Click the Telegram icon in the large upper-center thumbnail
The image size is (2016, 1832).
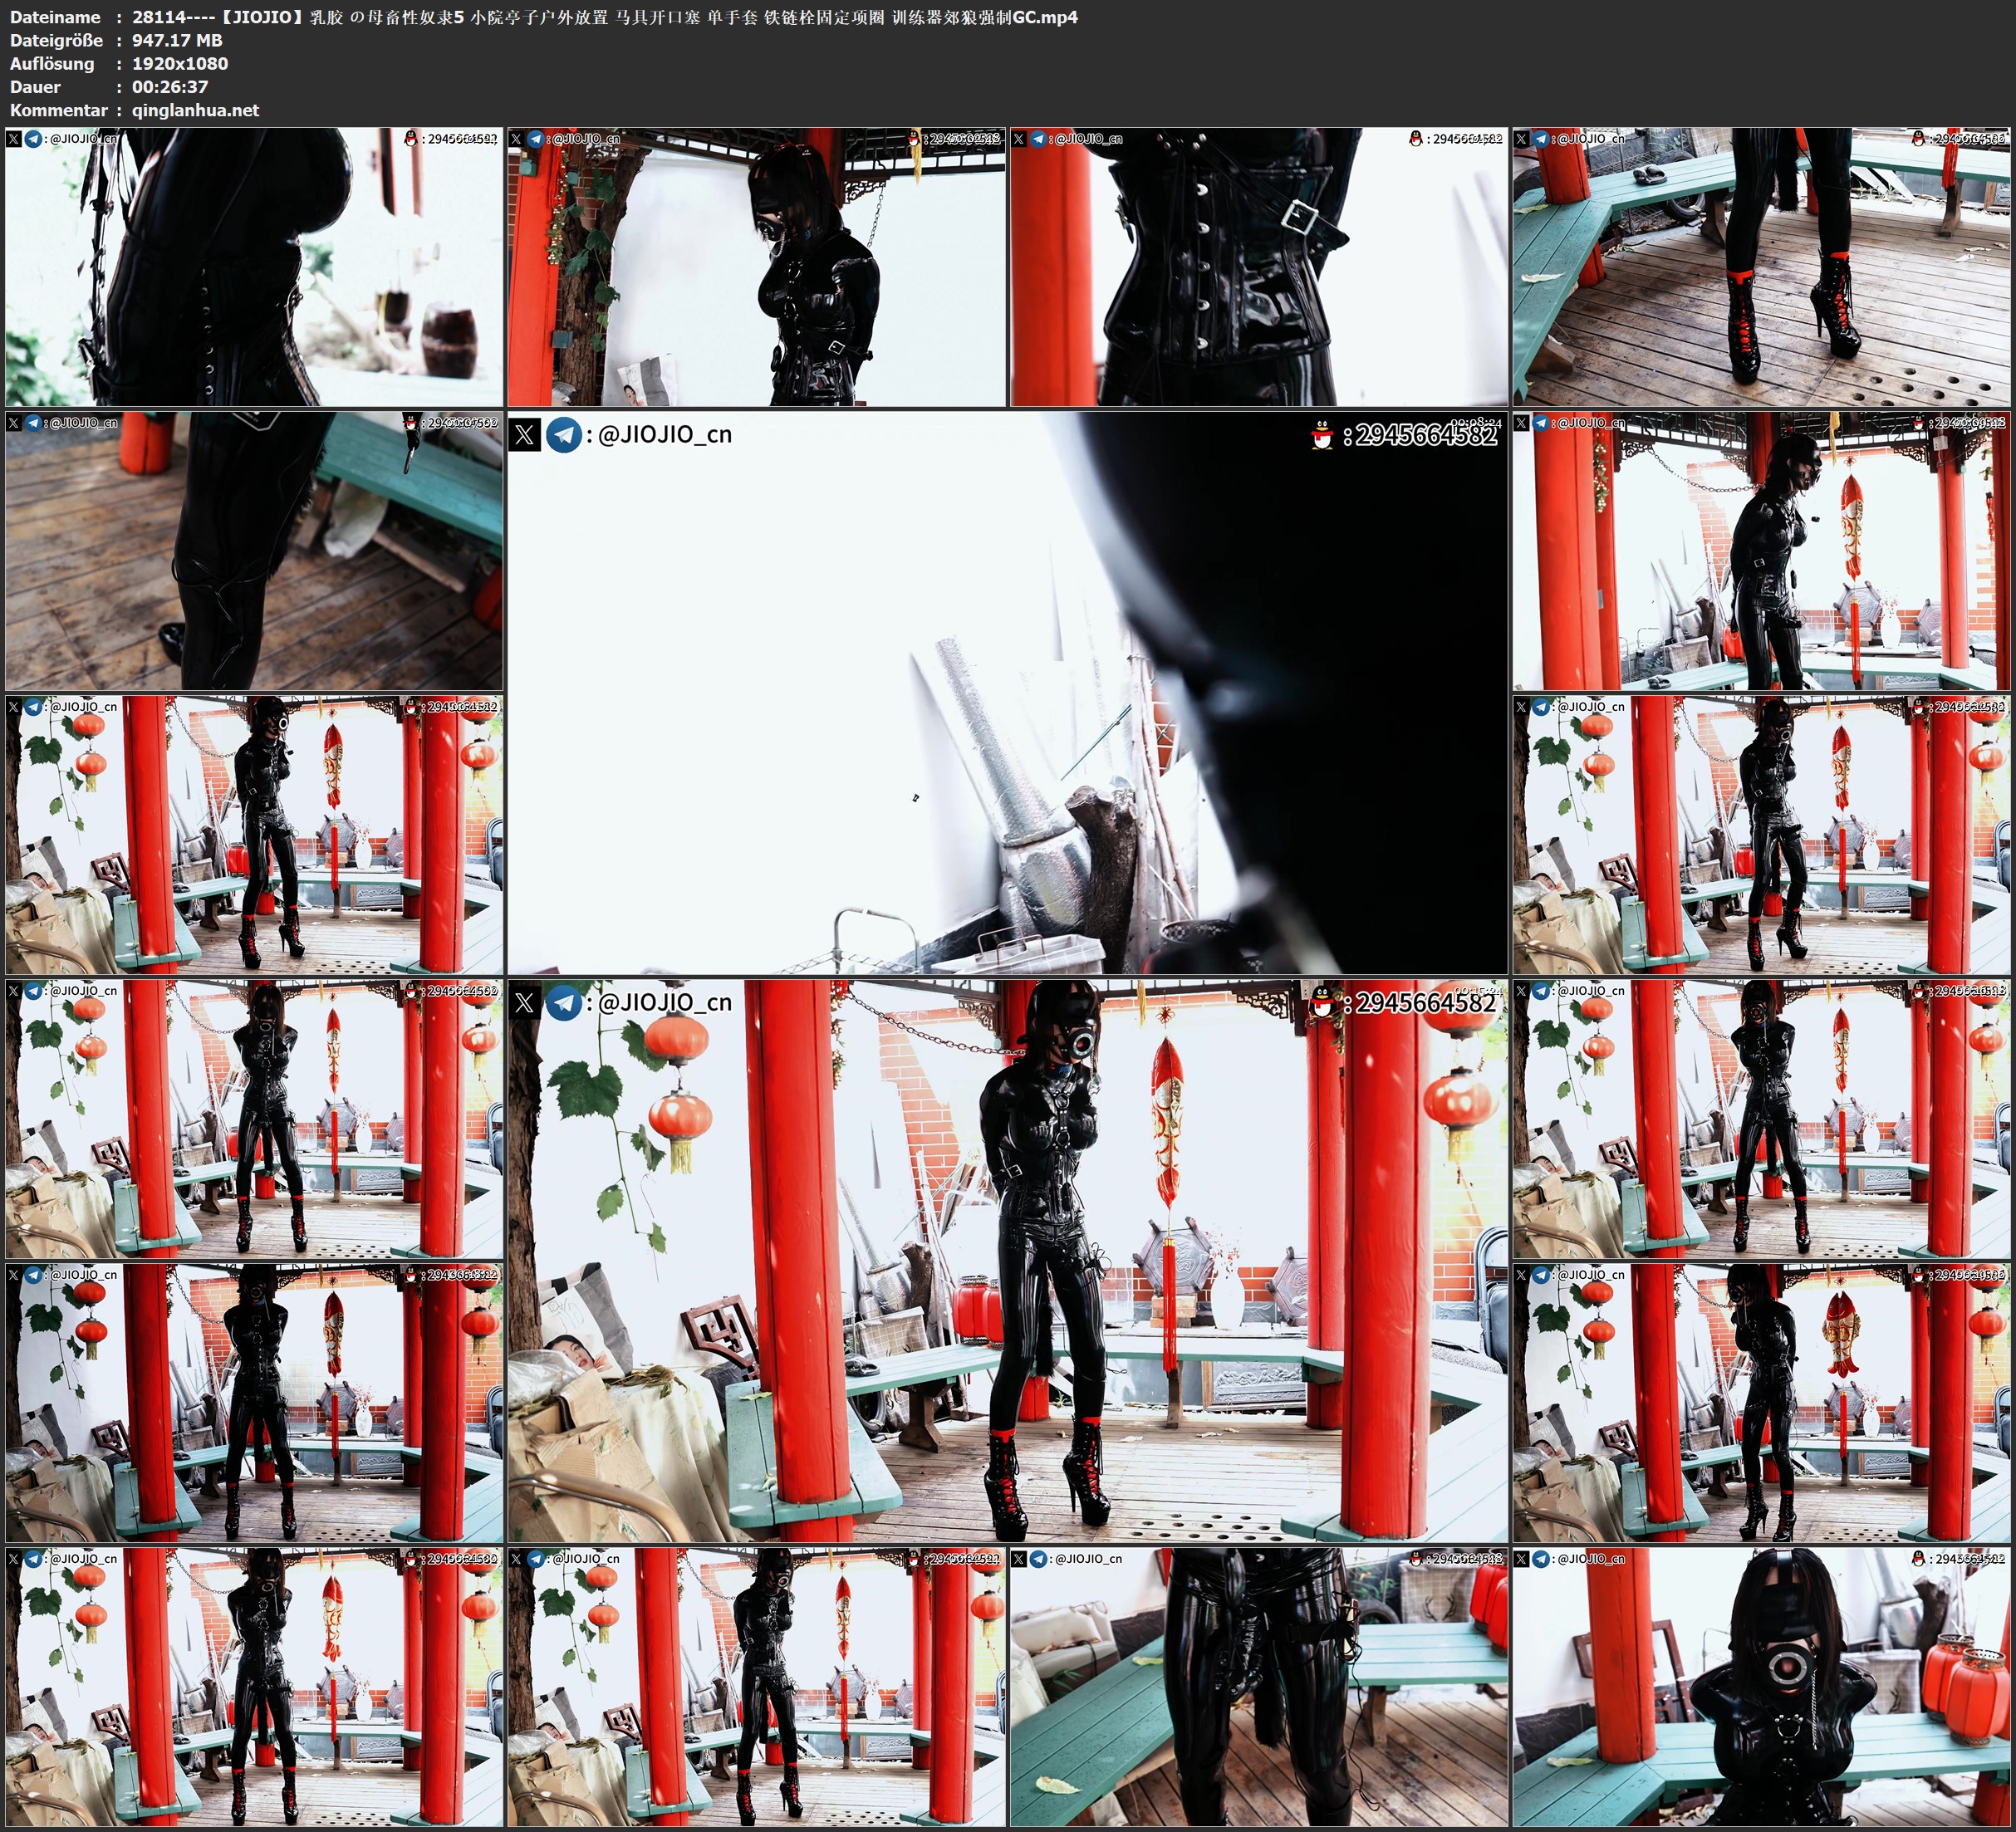pyautogui.click(x=564, y=434)
